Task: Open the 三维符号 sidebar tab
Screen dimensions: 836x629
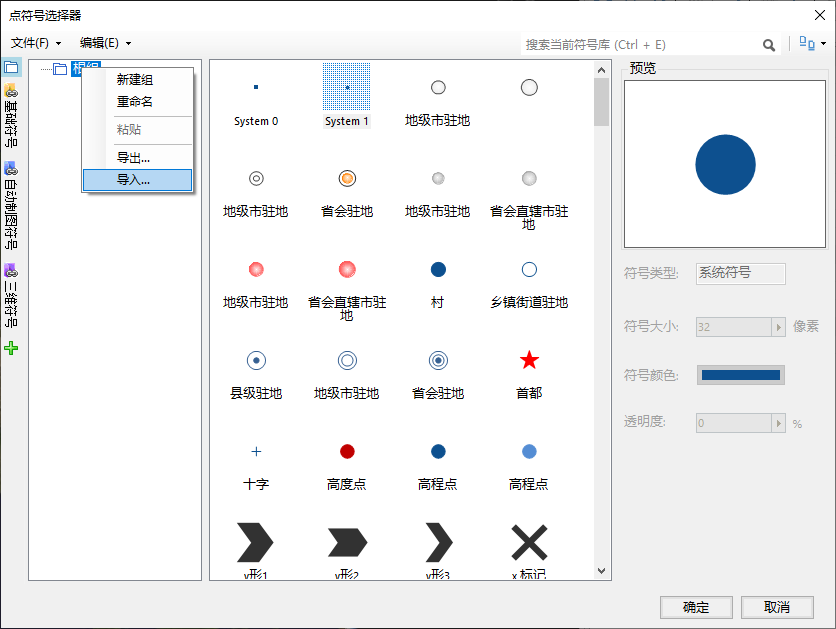Action: click(11, 295)
